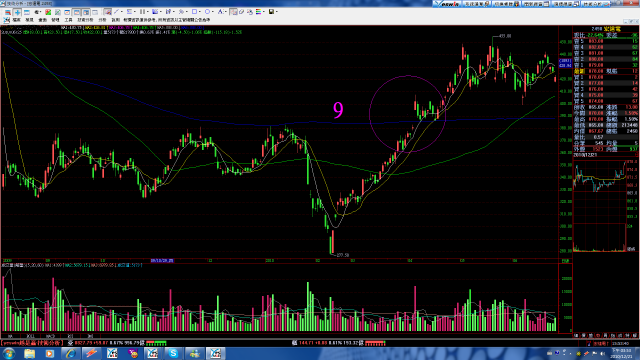This screenshot has width=640, height=360.
Task: Open the Windows Start menu
Action: point(9,353)
